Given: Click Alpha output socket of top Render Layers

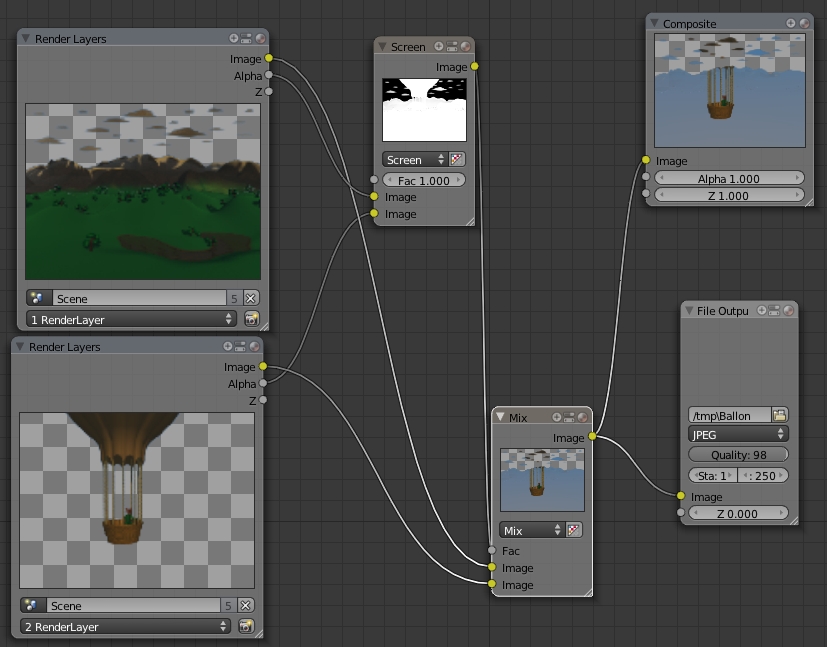Looking at the screenshot, I should tap(269, 75).
